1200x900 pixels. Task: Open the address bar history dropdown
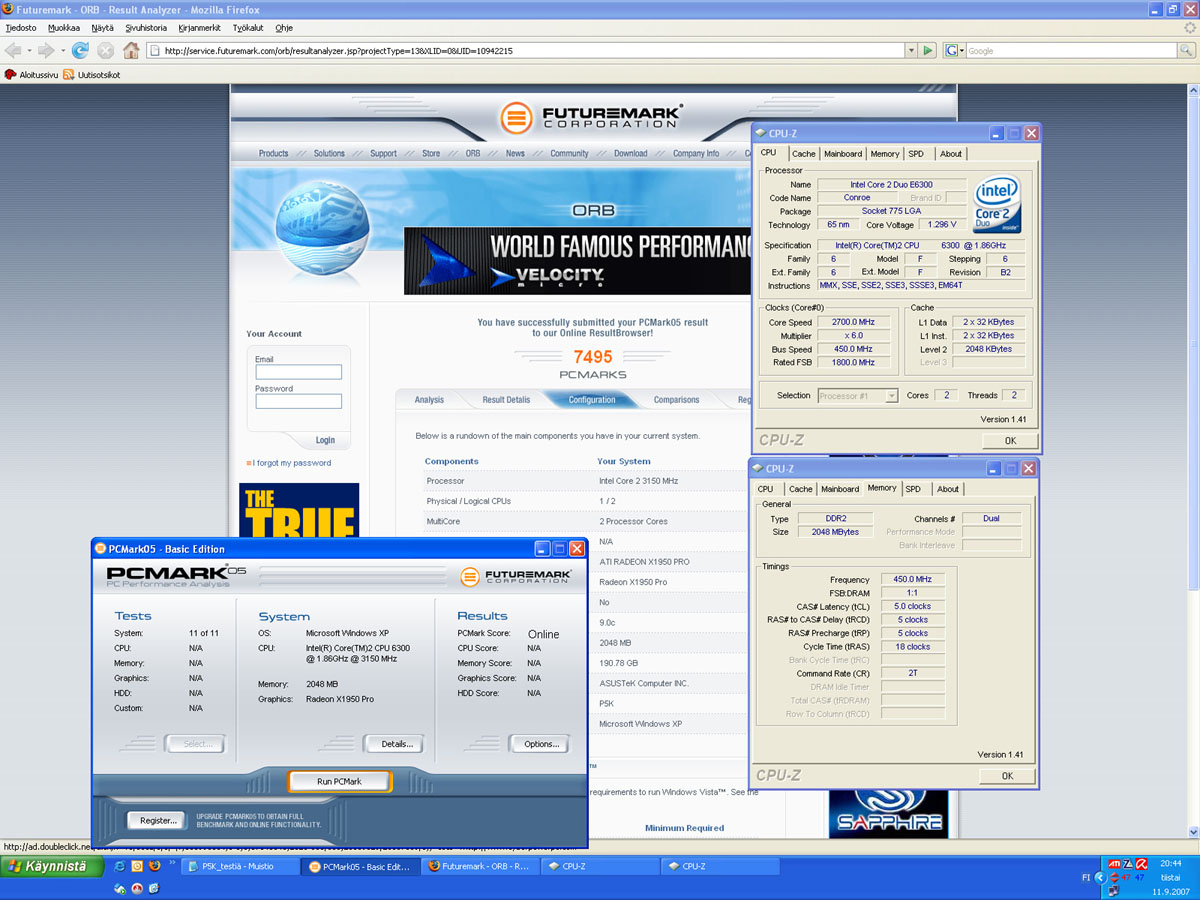(x=911, y=50)
